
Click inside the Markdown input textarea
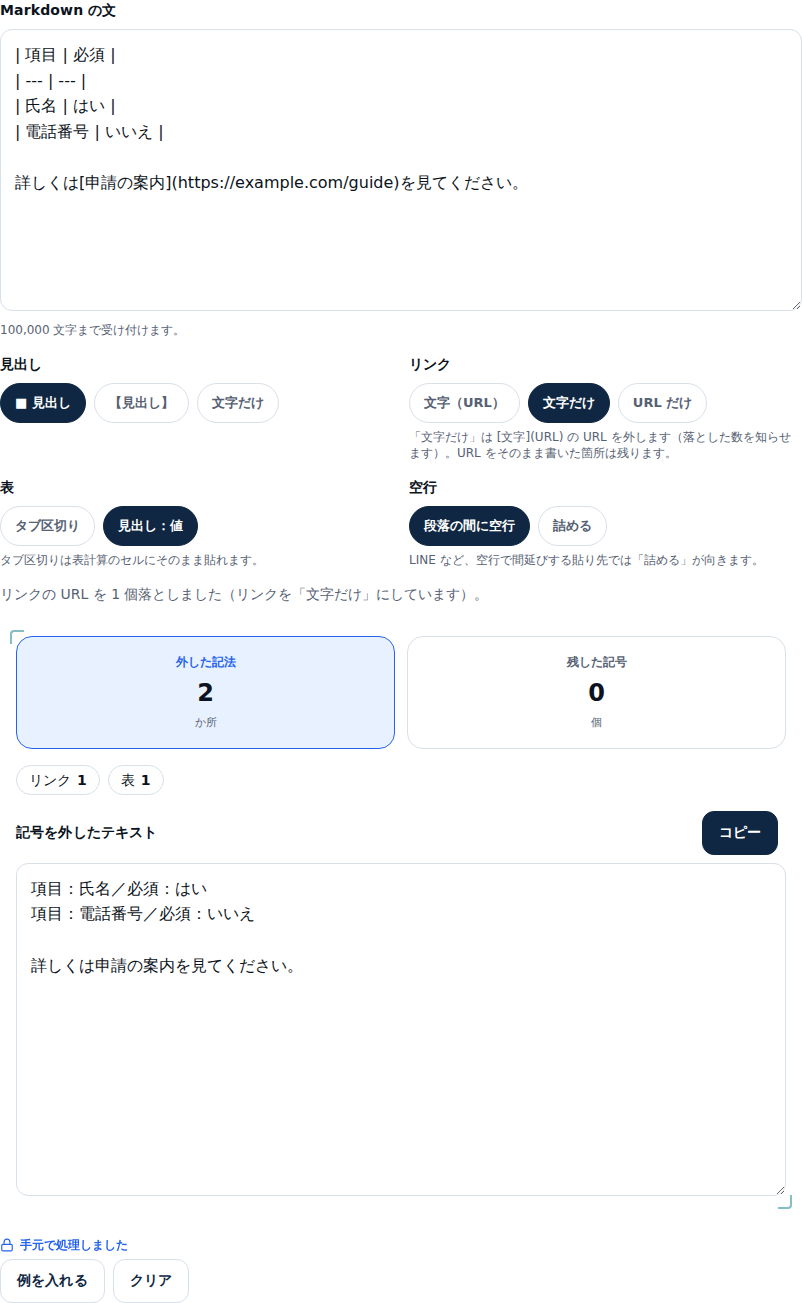pos(401,170)
